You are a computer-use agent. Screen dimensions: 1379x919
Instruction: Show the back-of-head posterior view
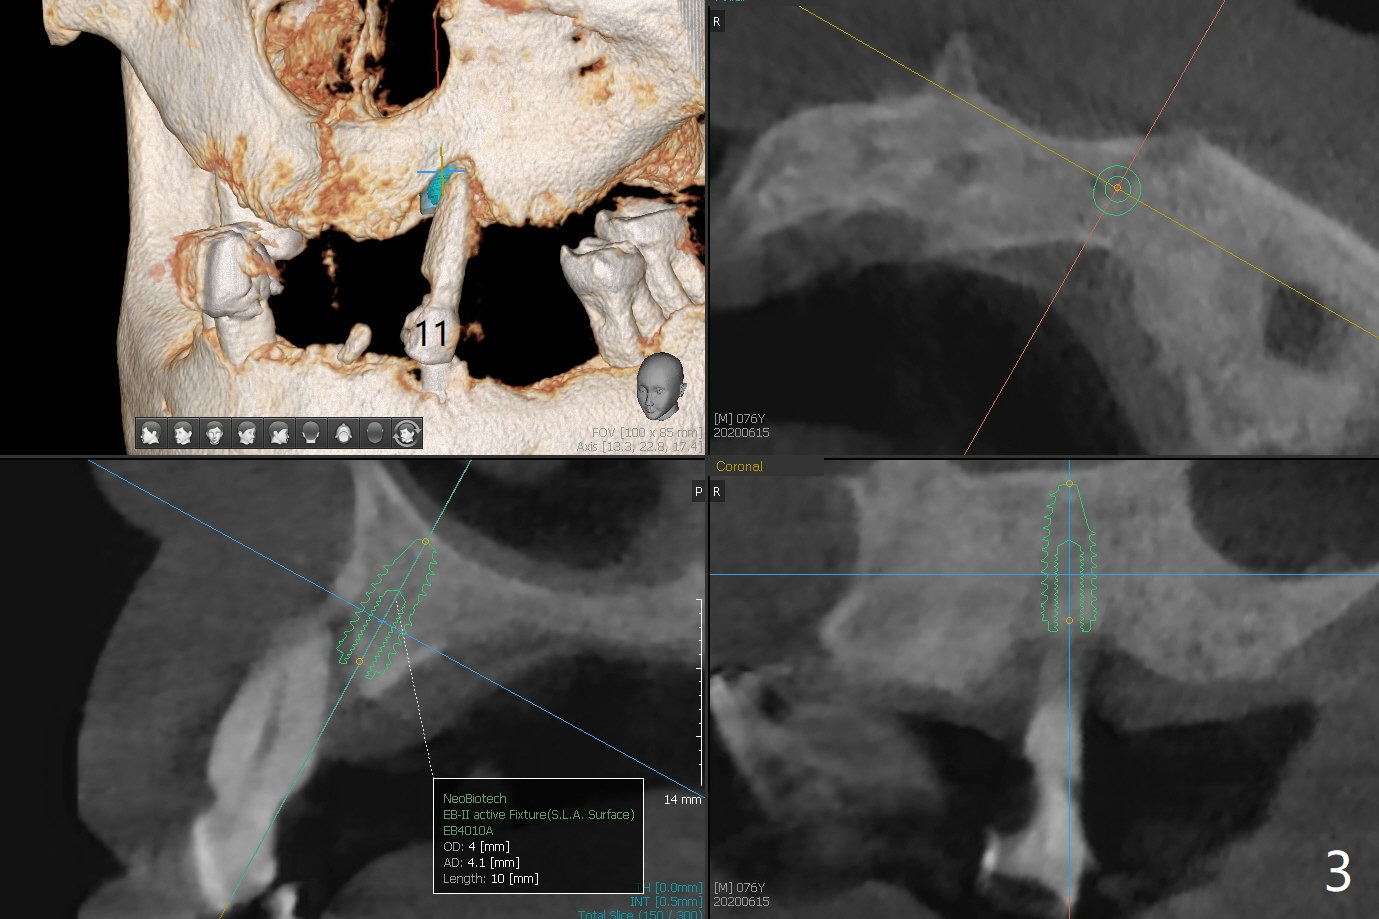tap(311, 433)
